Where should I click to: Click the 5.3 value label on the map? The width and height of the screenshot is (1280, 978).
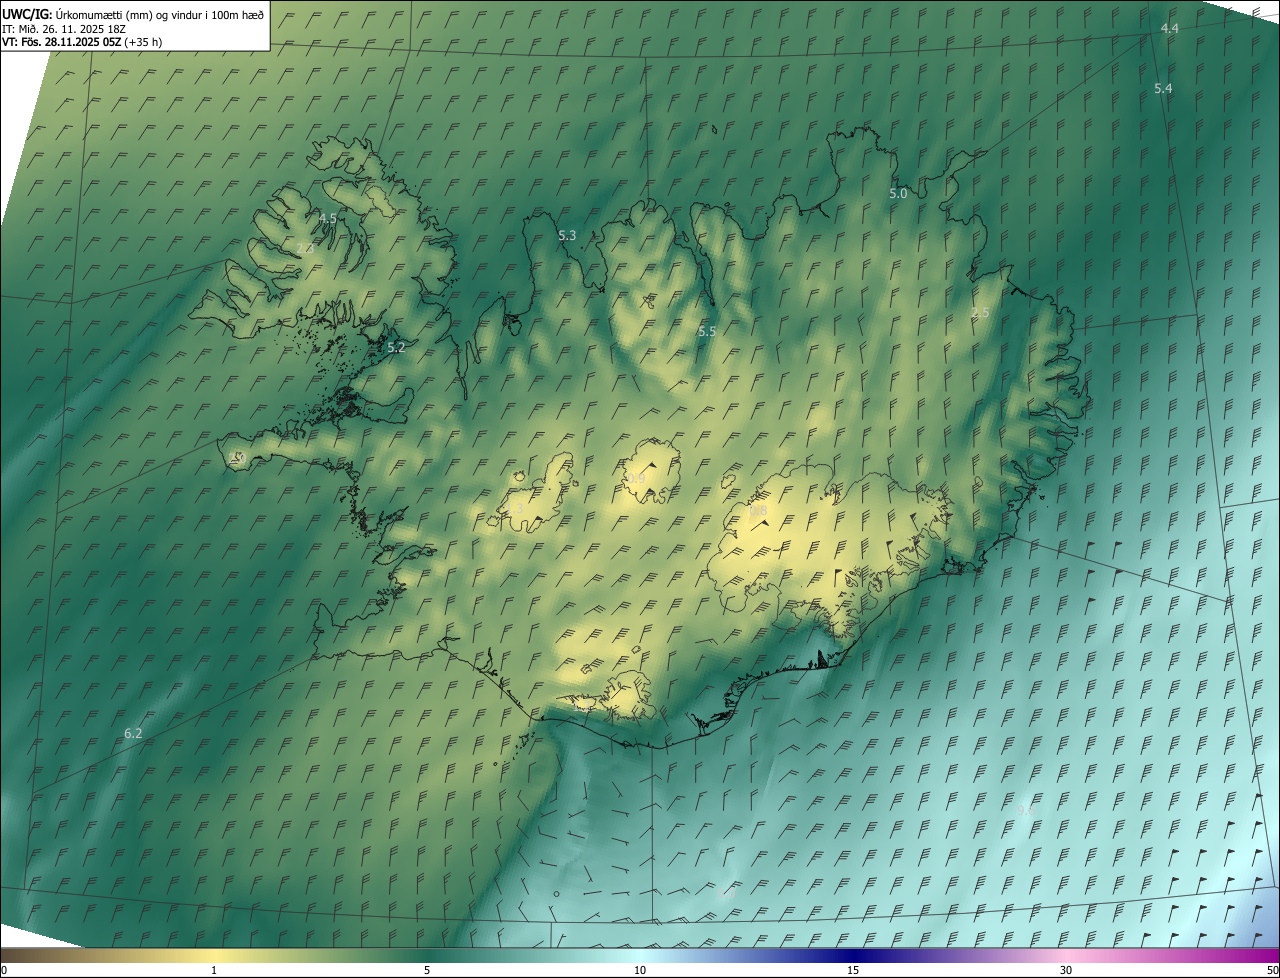[x=567, y=236]
